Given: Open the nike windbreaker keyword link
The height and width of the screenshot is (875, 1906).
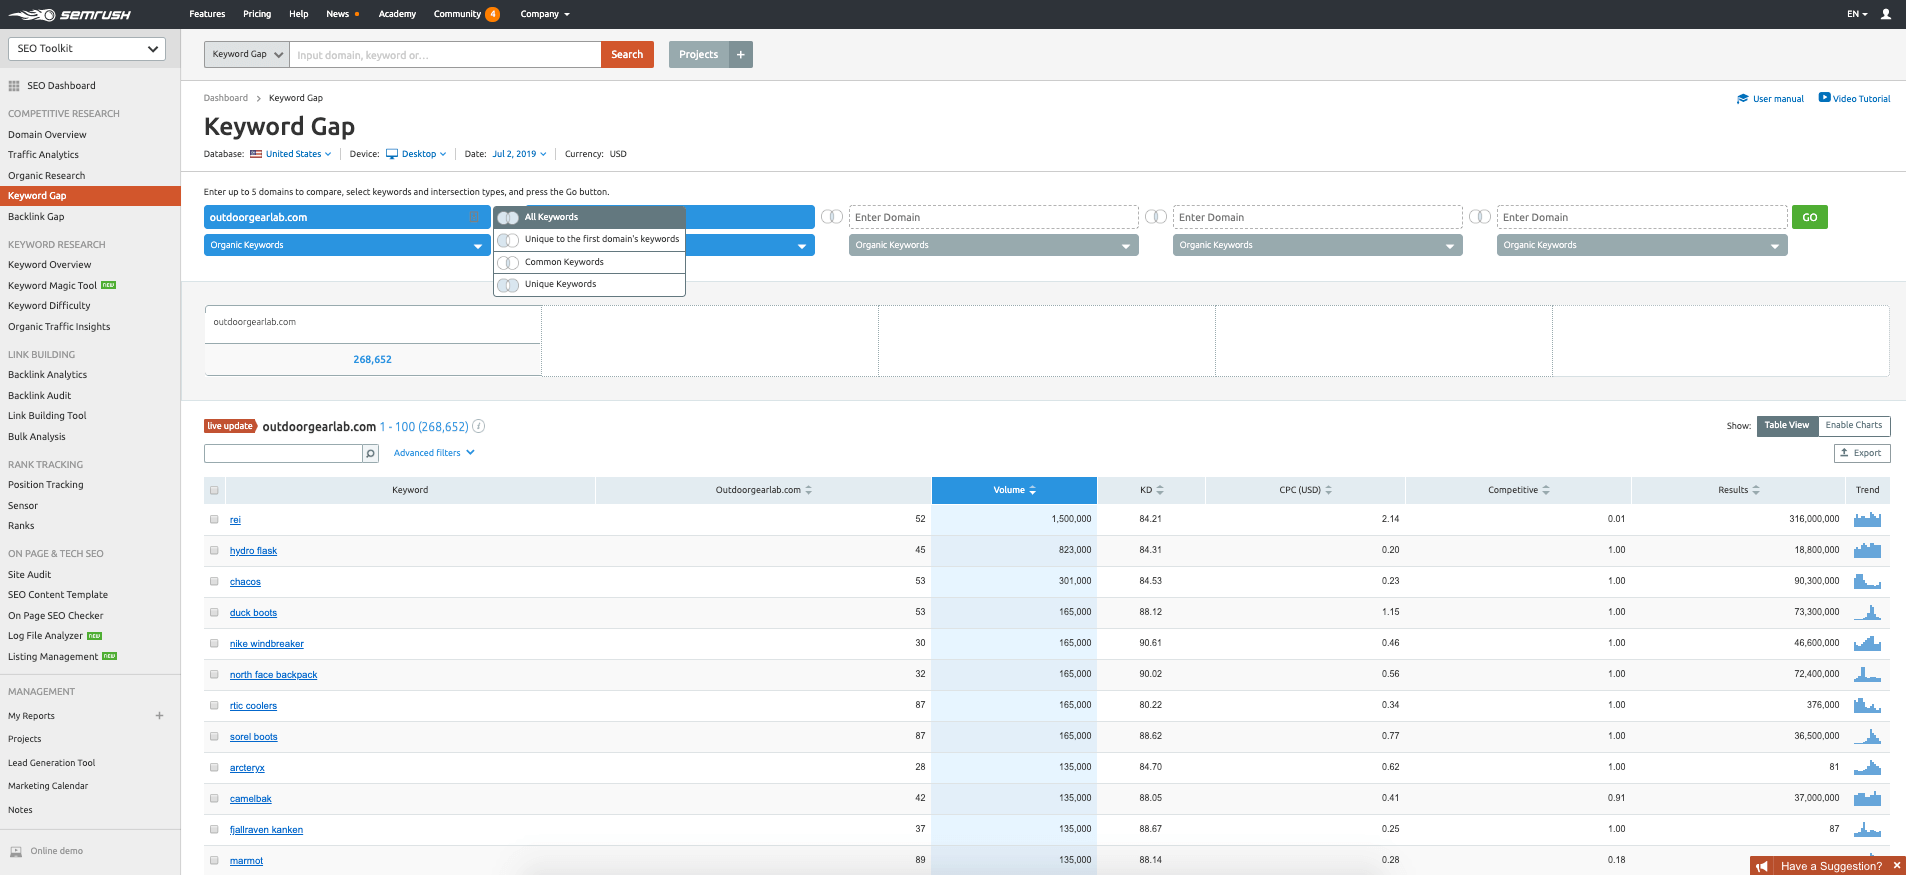Looking at the screenshot, I should (x=267, y=644).
